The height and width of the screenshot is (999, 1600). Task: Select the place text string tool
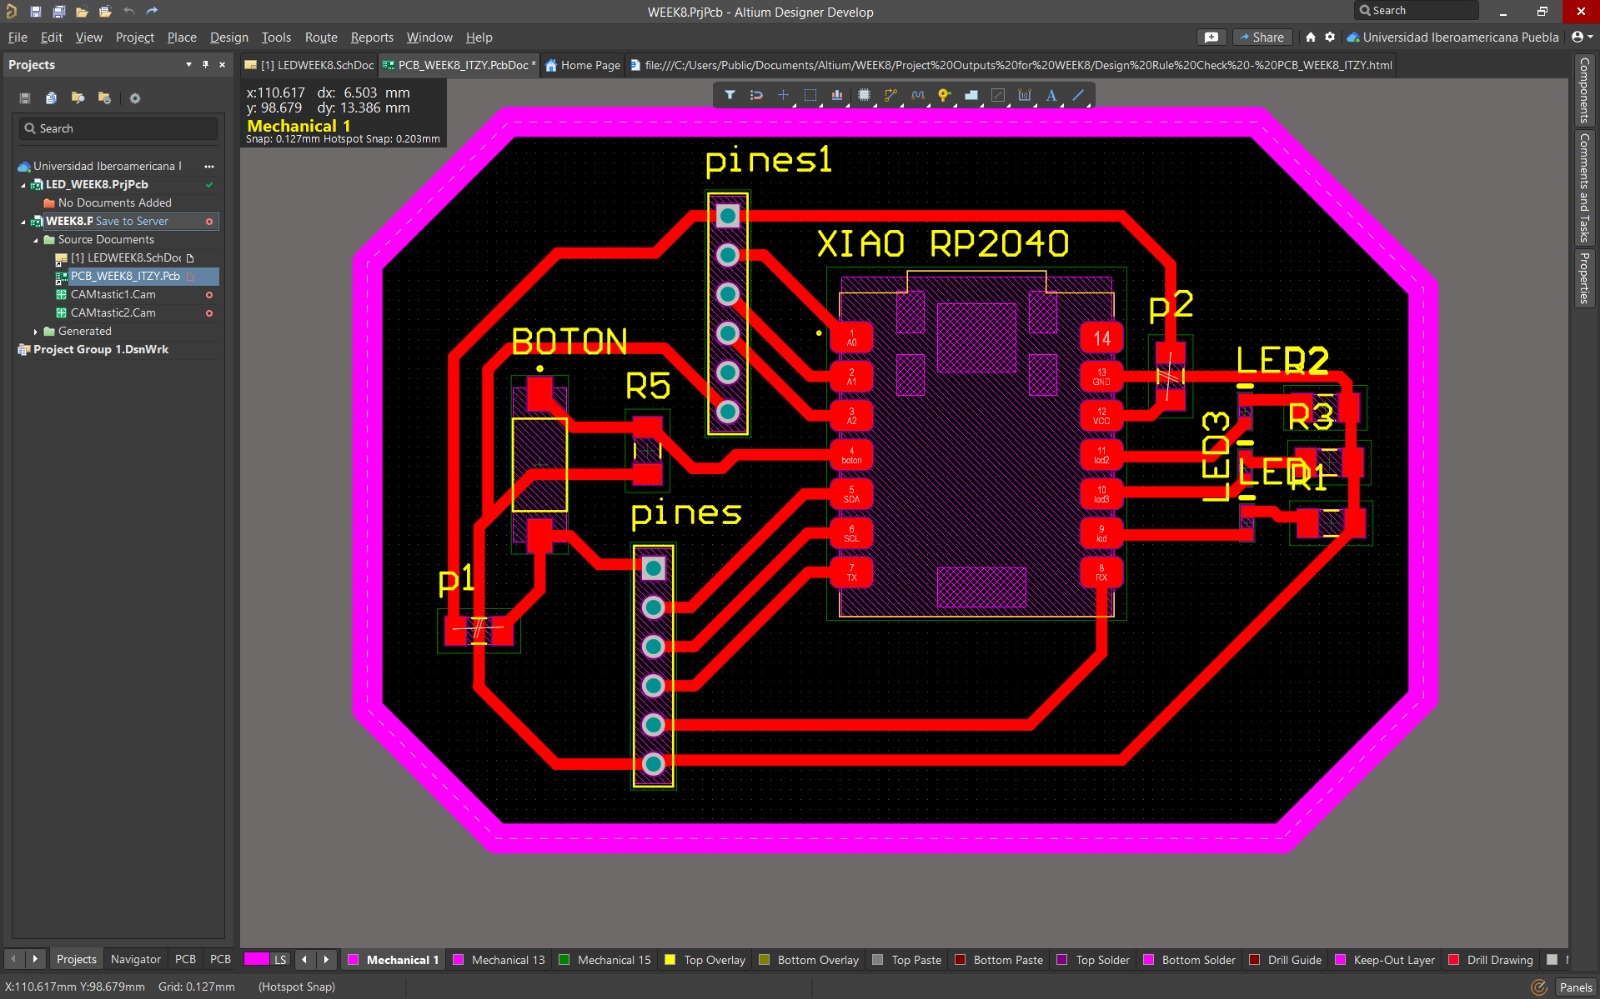(1051, 95)
